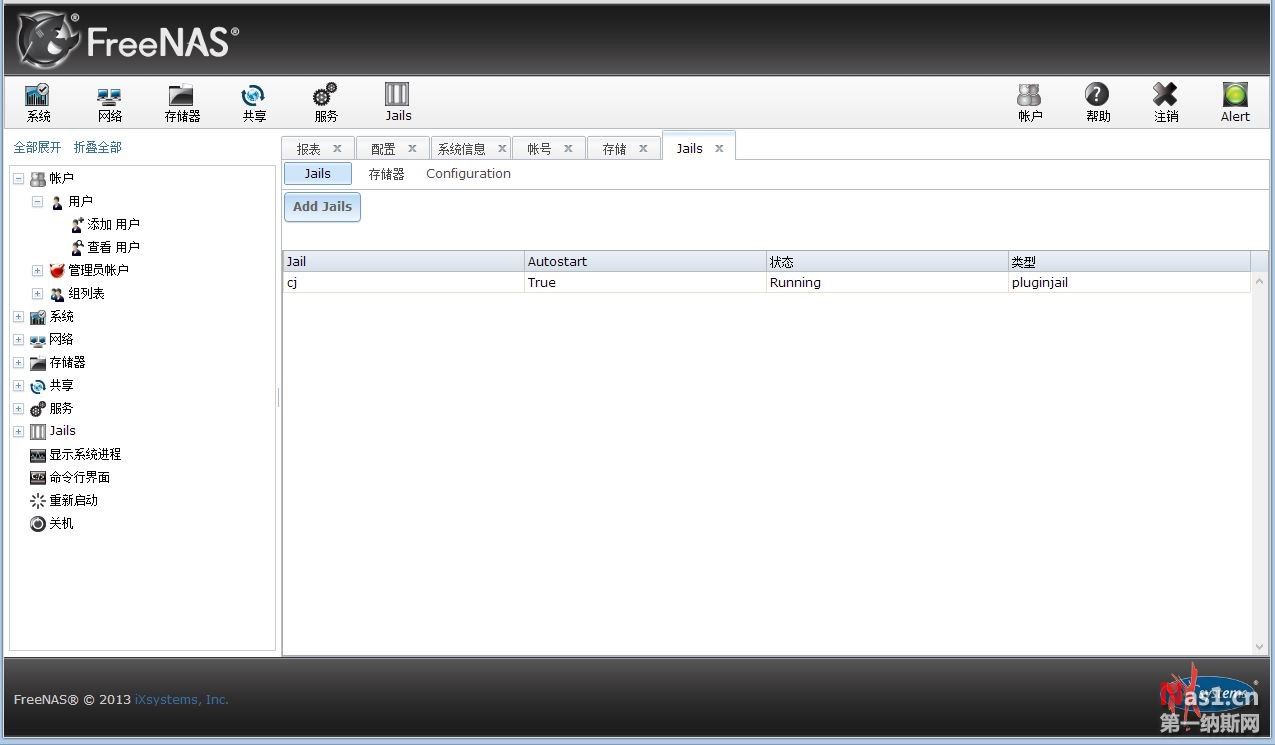This screenshot has width=1275, height=745.
Task: Open the 服务 gears toolbar icon
Action: 326,103
